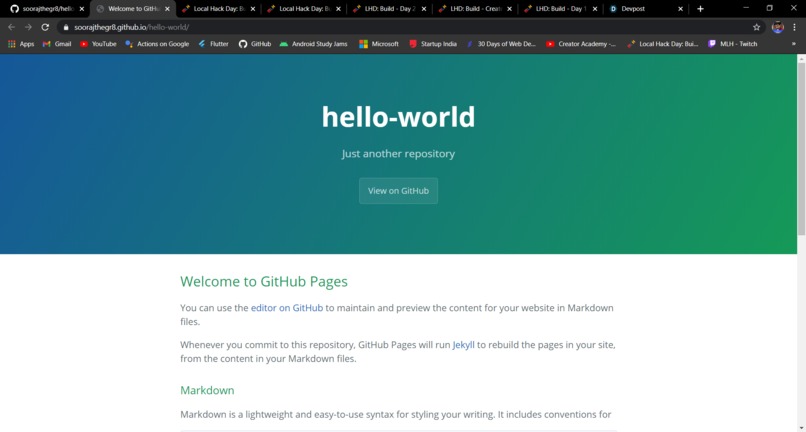Open the Actions on Google bookmark

(157, 44)
